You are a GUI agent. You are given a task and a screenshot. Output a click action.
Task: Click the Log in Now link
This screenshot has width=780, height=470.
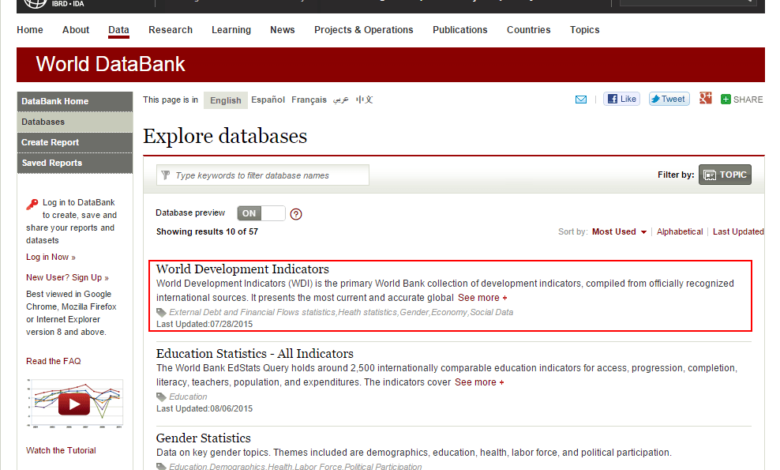pyautogui.click(x=51, y=257)
